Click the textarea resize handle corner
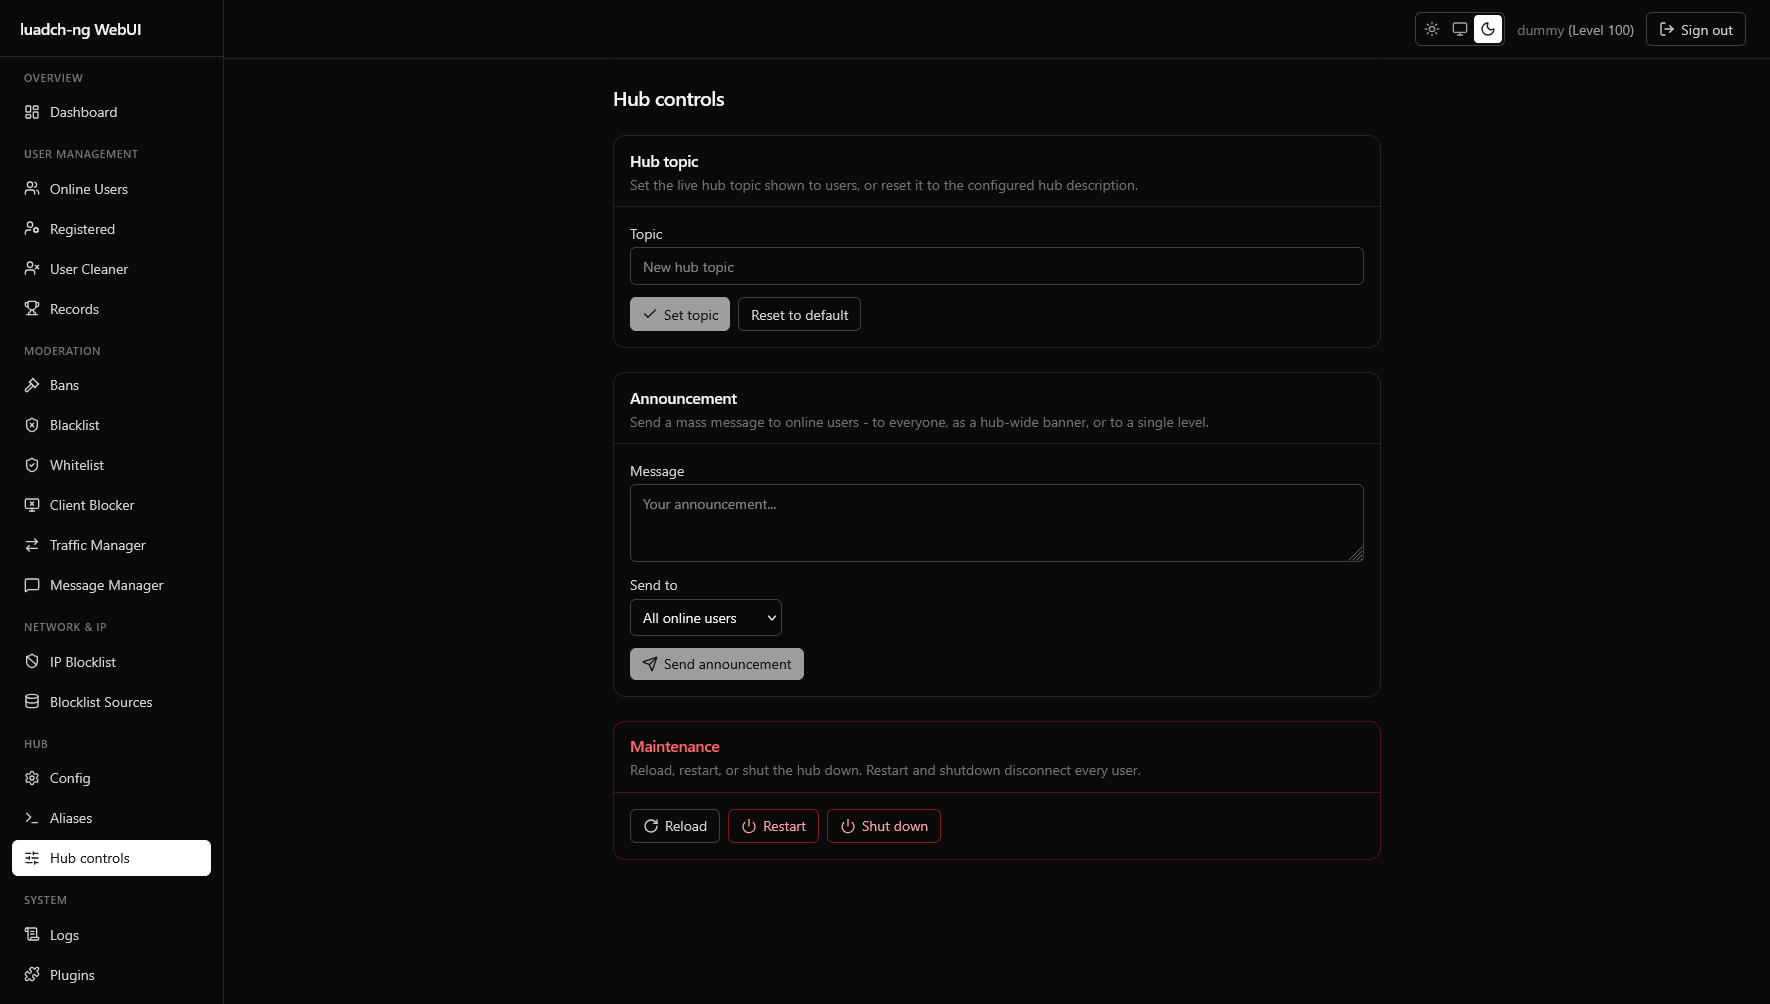 tap(1356, 554)
